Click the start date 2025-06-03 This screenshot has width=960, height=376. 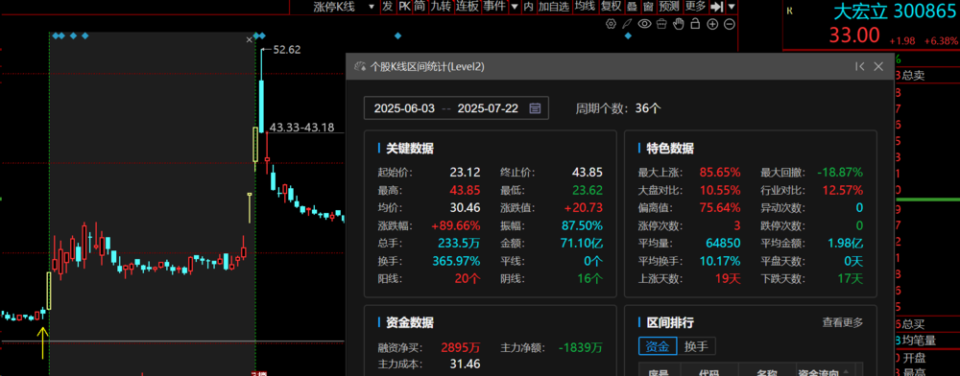coord(404,108)
